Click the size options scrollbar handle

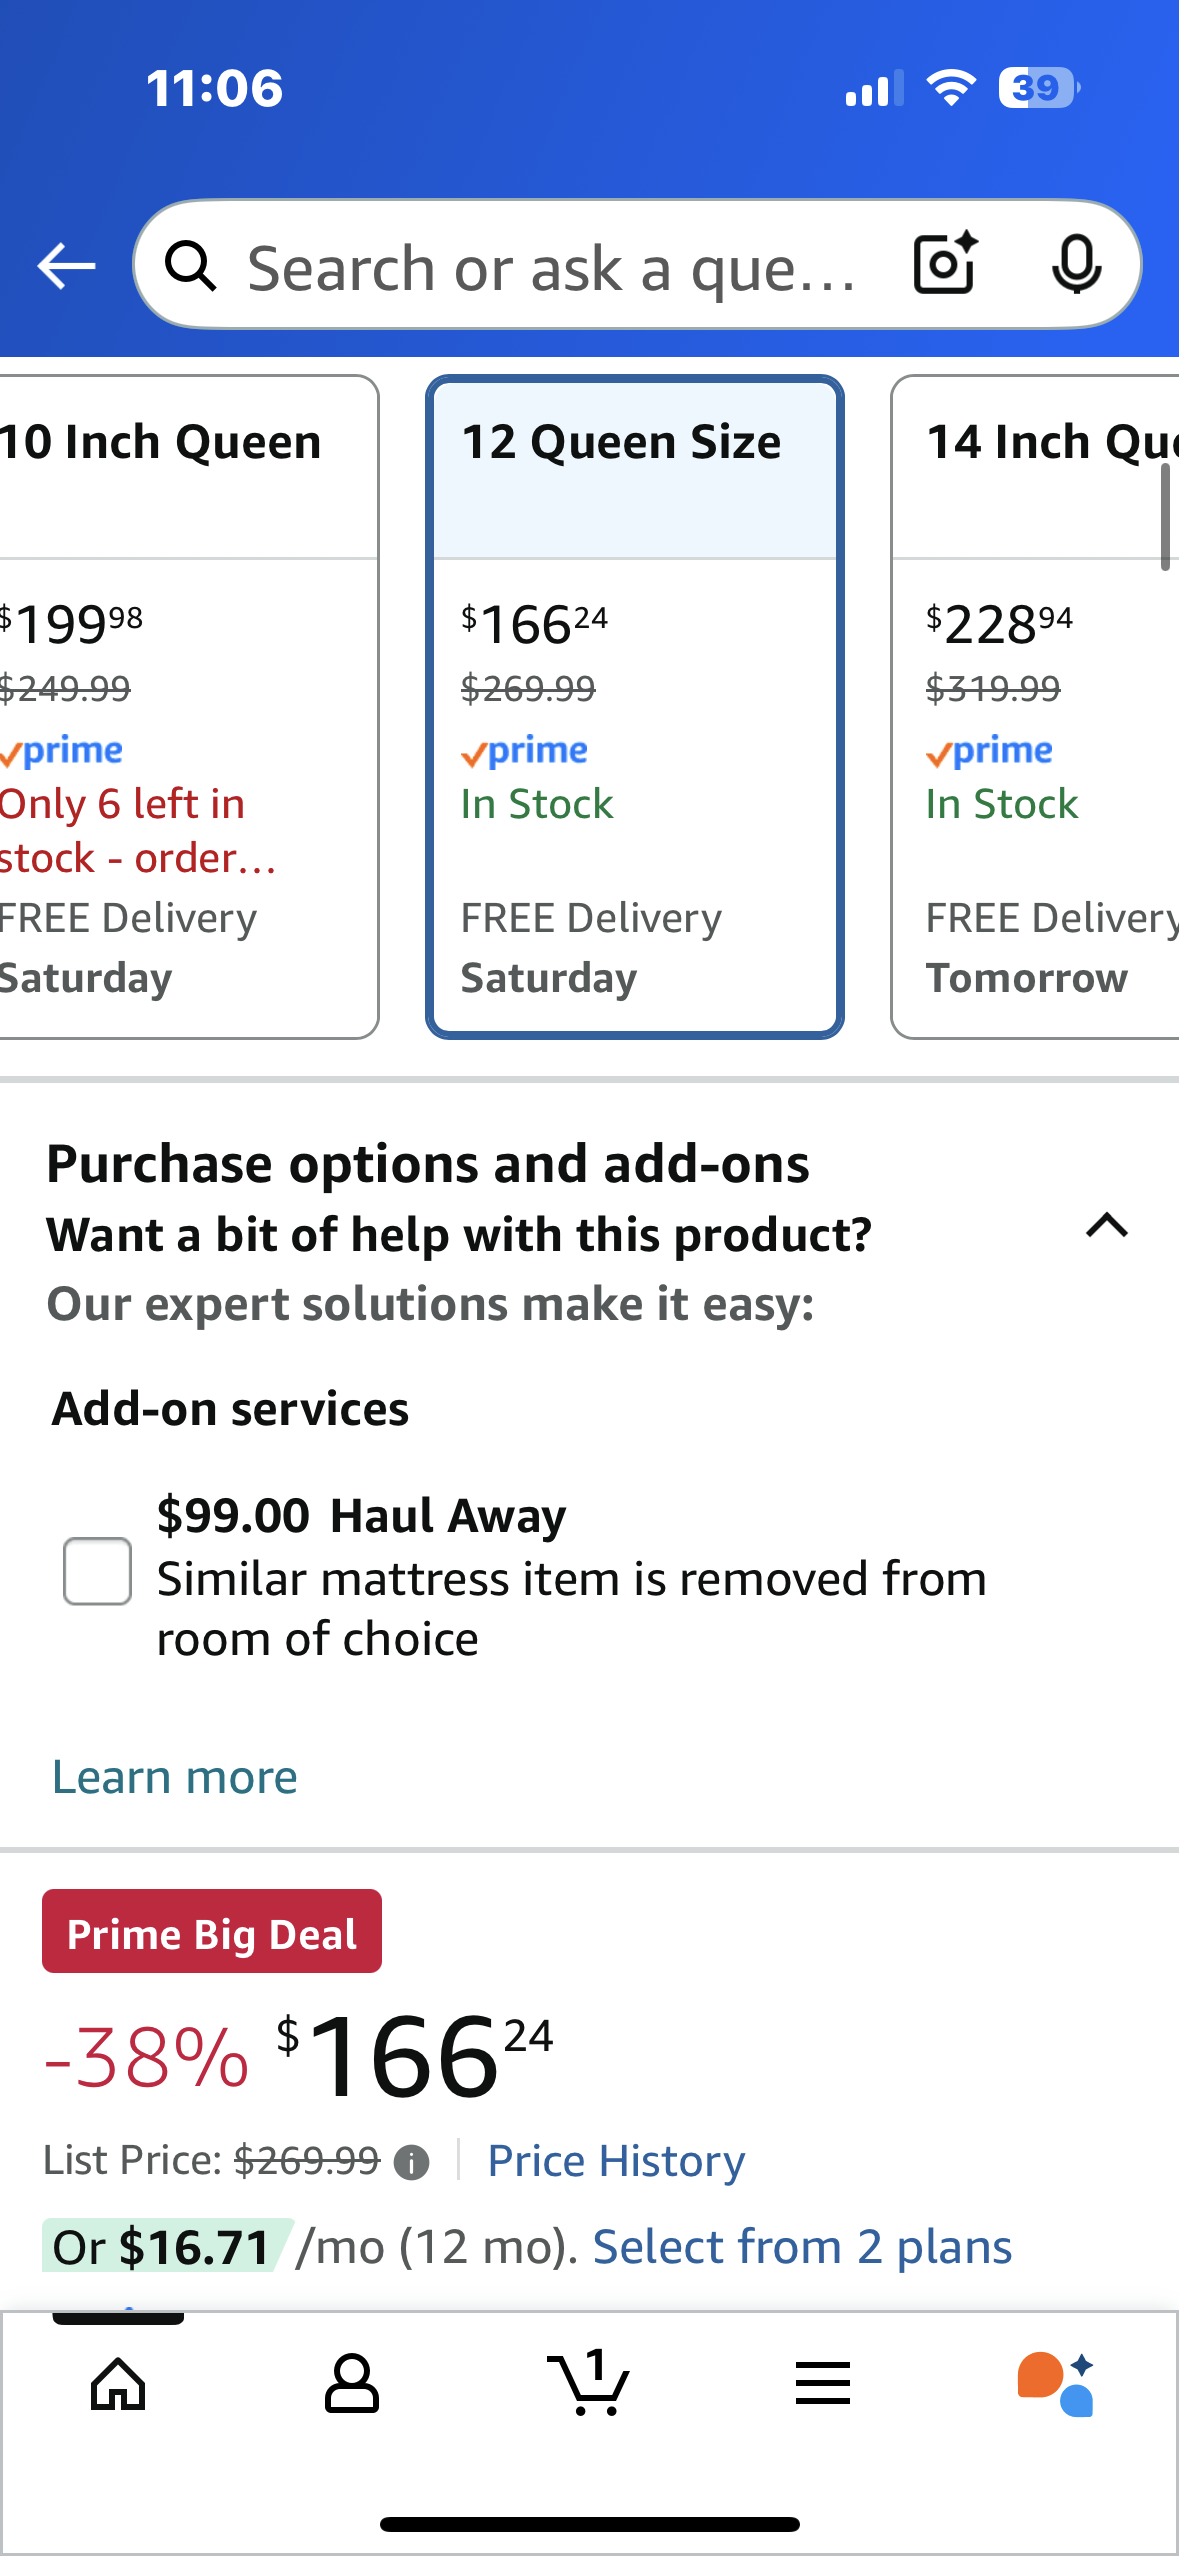[x=1165, y=518]
